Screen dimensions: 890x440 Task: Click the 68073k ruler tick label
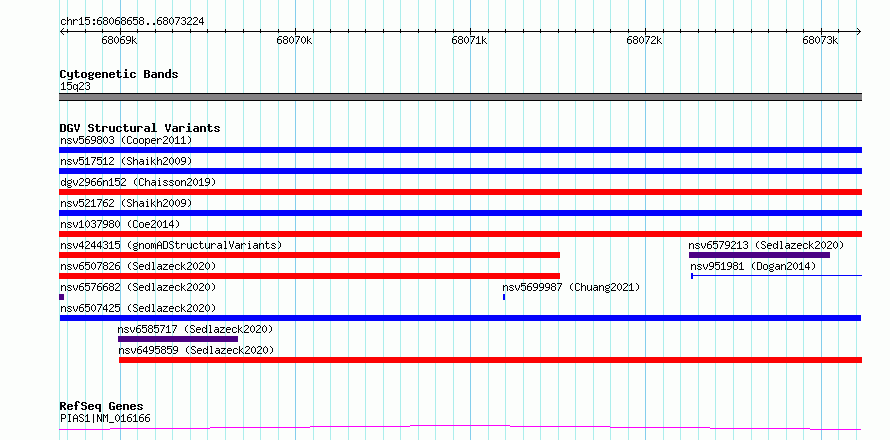point(820,40)
